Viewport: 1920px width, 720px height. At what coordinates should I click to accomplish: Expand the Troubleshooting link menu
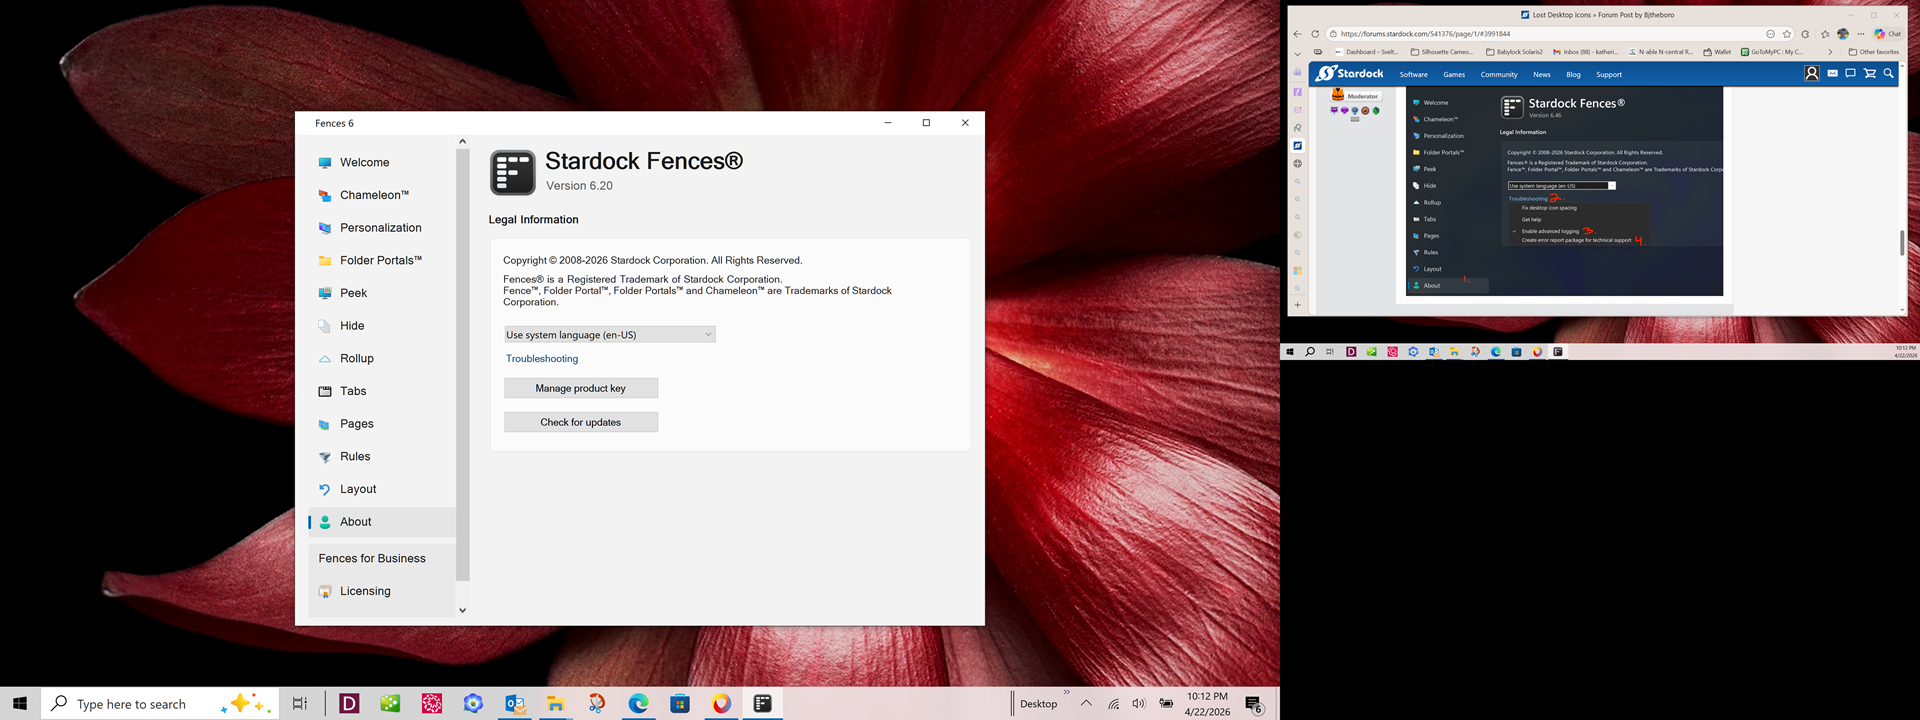point(542,358)
